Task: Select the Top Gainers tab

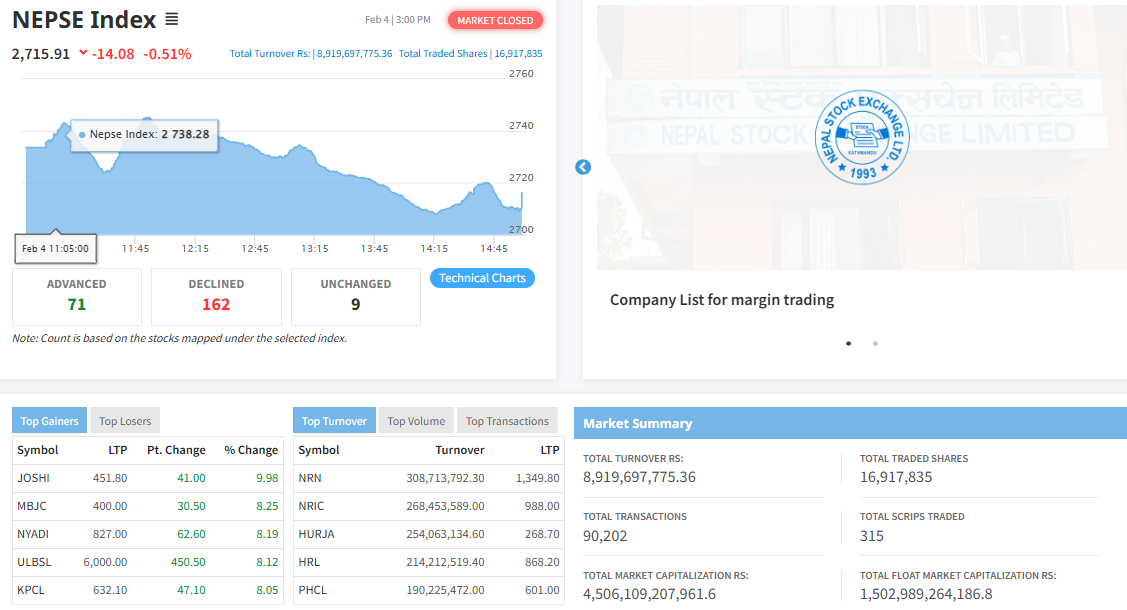Action: [x=49, y=421]
